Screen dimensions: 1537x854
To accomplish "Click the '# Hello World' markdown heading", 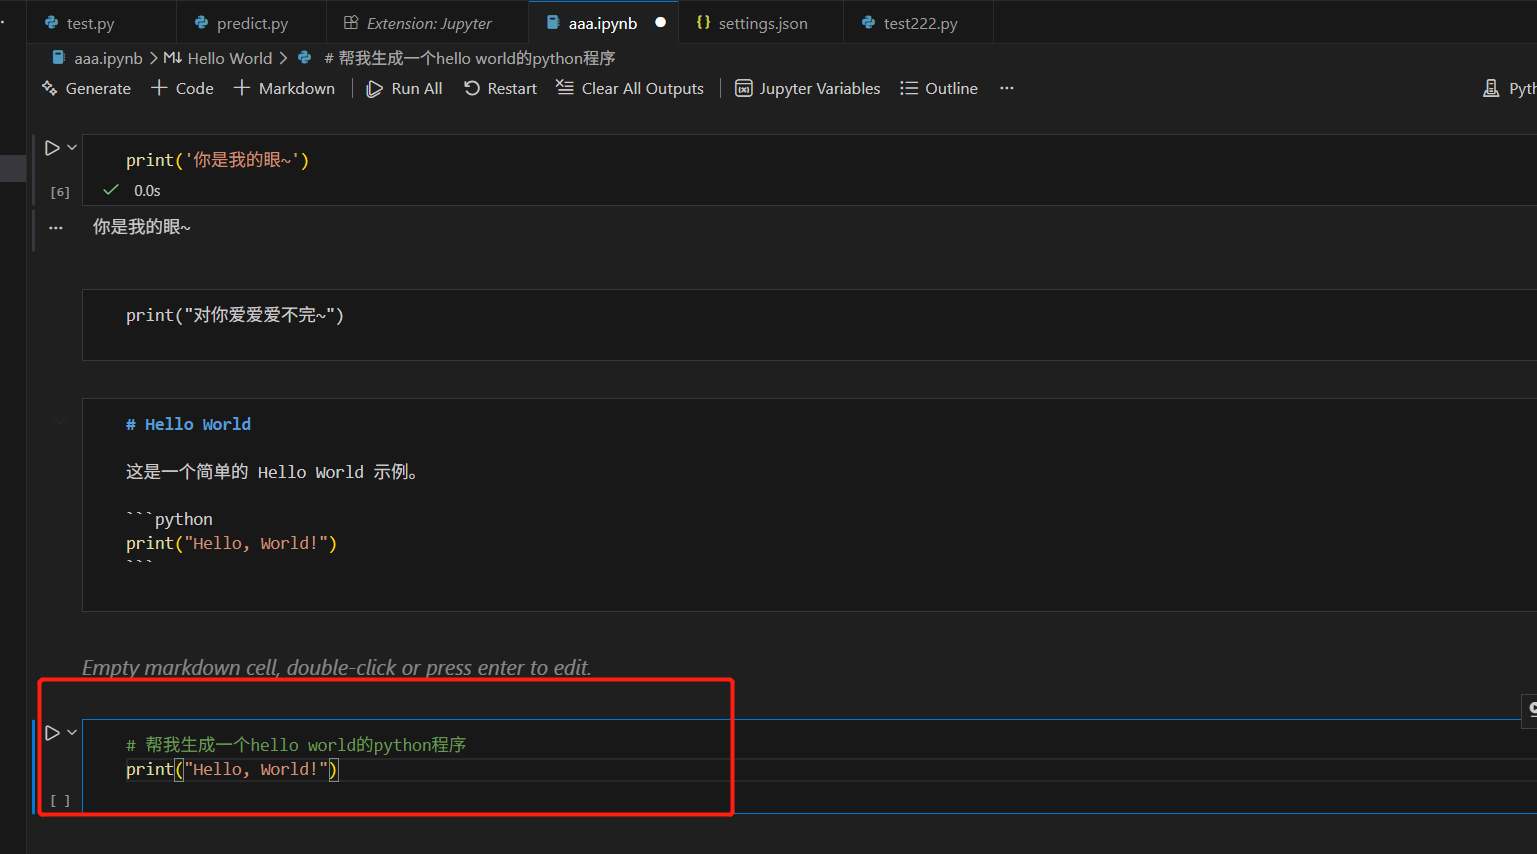I will point(188,425).
